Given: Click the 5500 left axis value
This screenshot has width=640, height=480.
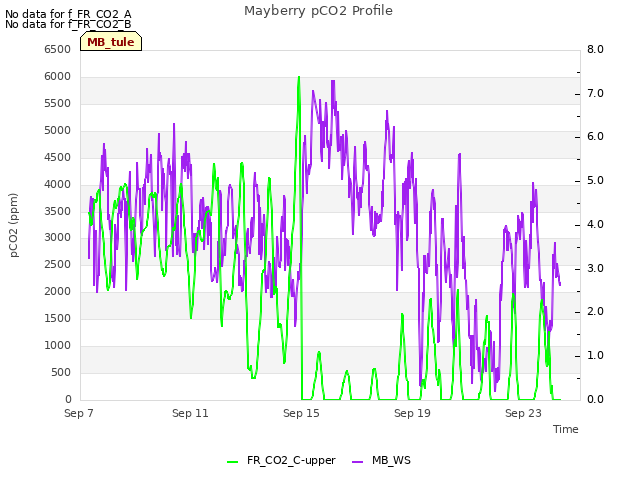Looking at the screenshot, I should (x=58, y=103).
